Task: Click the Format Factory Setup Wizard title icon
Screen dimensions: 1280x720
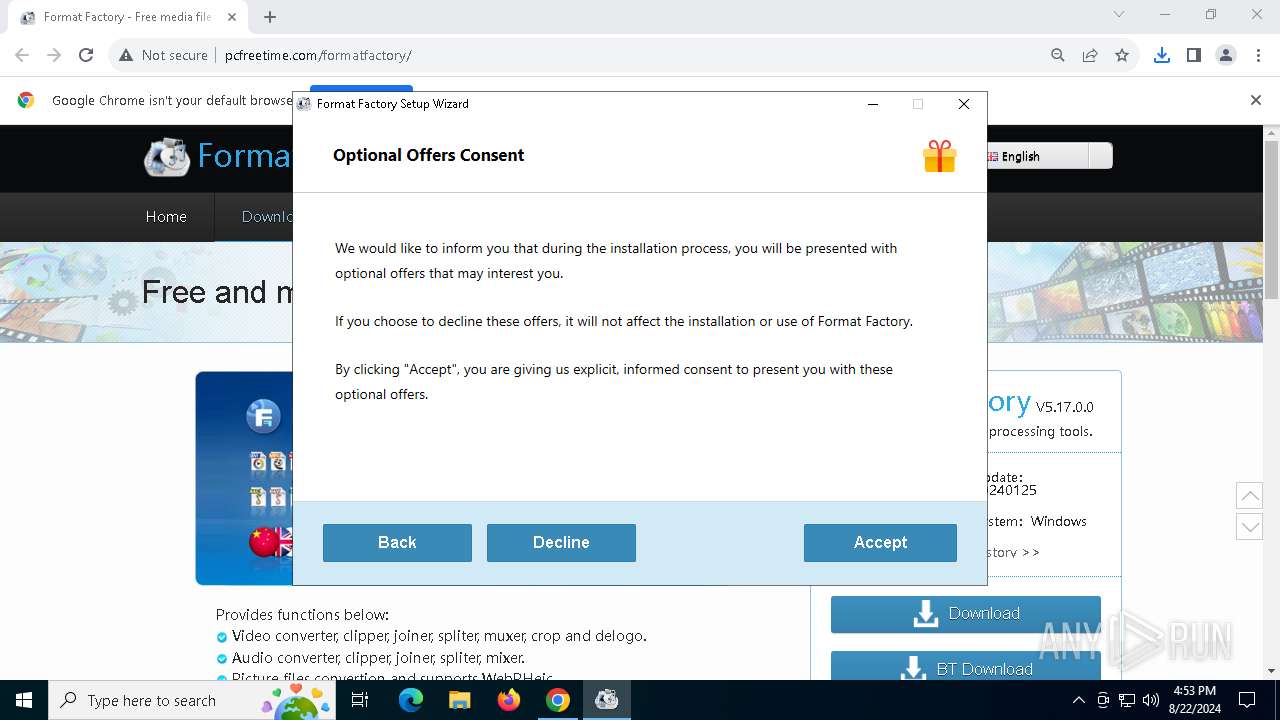Action: (304, 104)
